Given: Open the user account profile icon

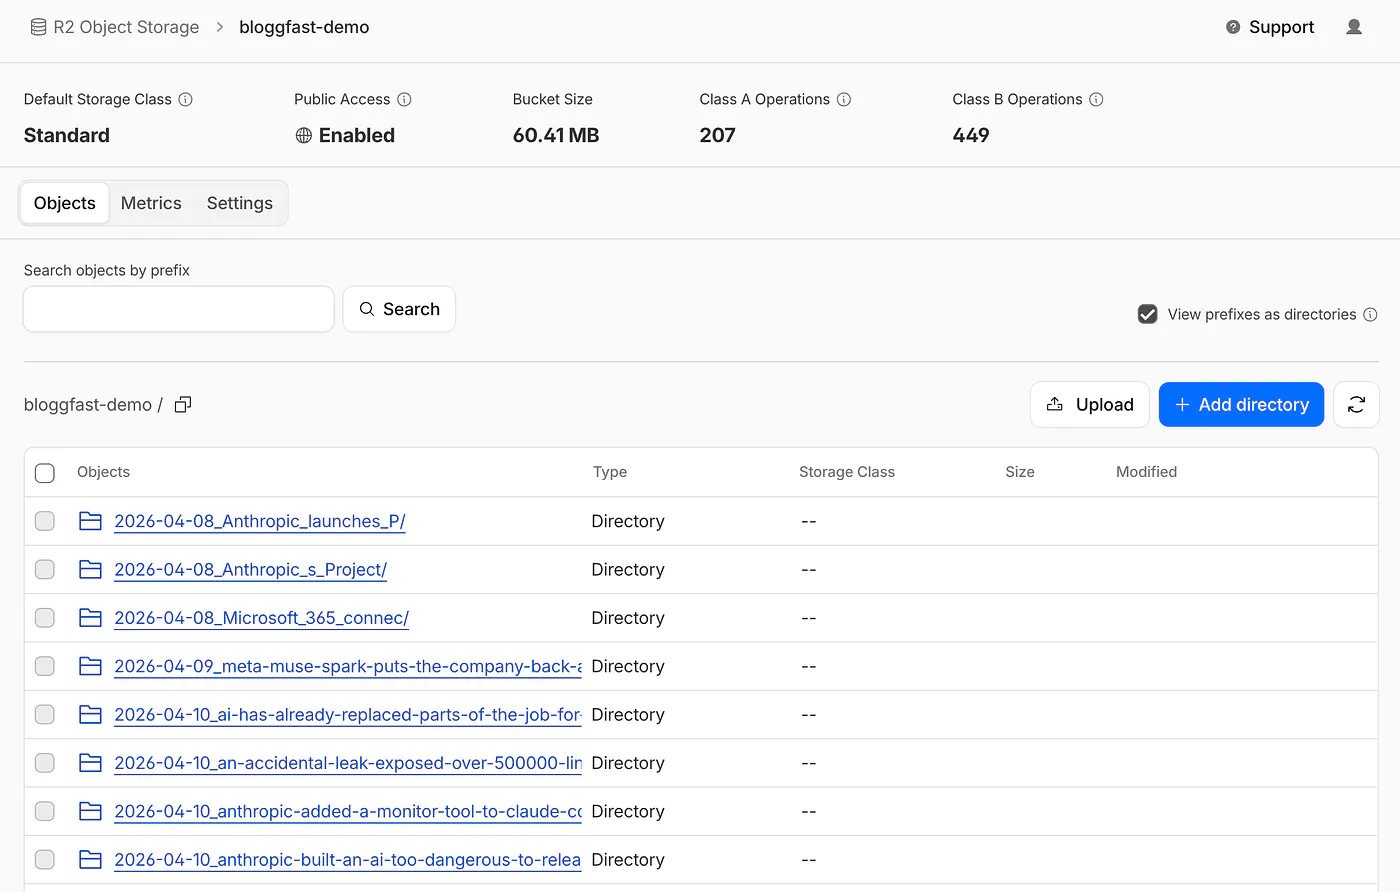Looking at the screenshot, I should click(1354, 27).
